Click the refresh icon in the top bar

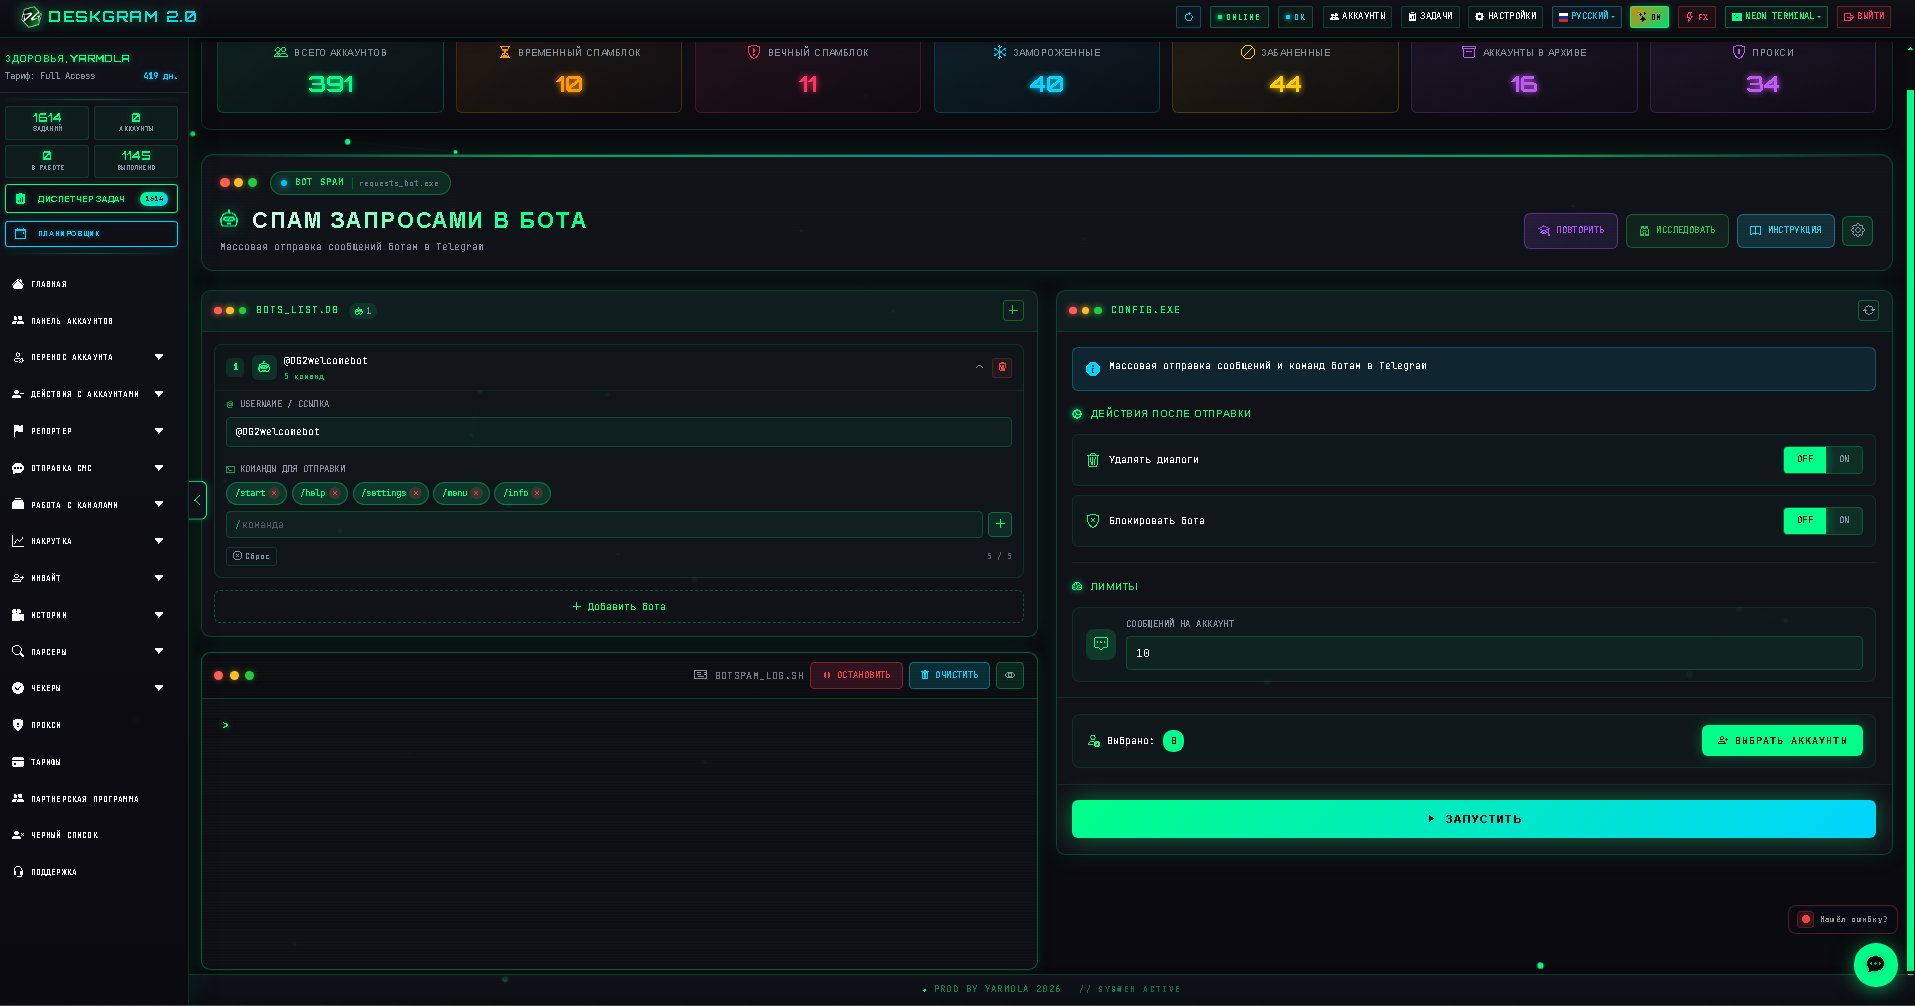[x=1188, y=17]
